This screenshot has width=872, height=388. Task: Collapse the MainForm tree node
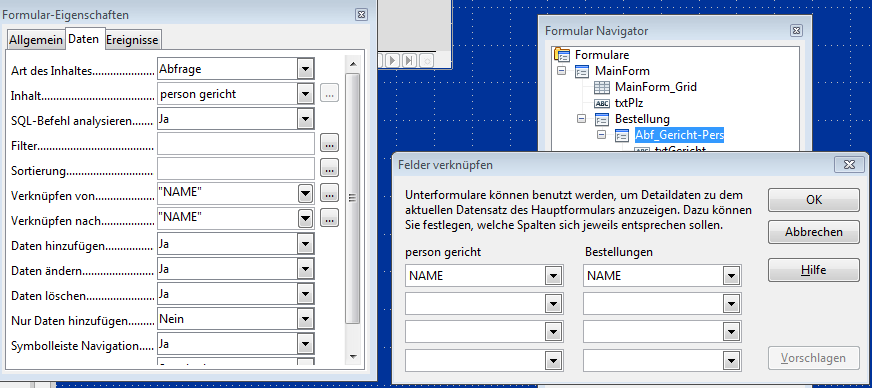(562, 71)
